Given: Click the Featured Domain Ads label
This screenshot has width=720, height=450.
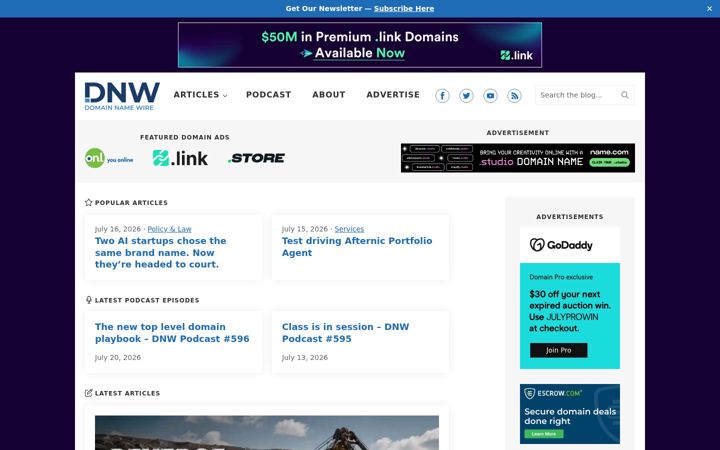Looking at the screenshot, I should (185, 137).
